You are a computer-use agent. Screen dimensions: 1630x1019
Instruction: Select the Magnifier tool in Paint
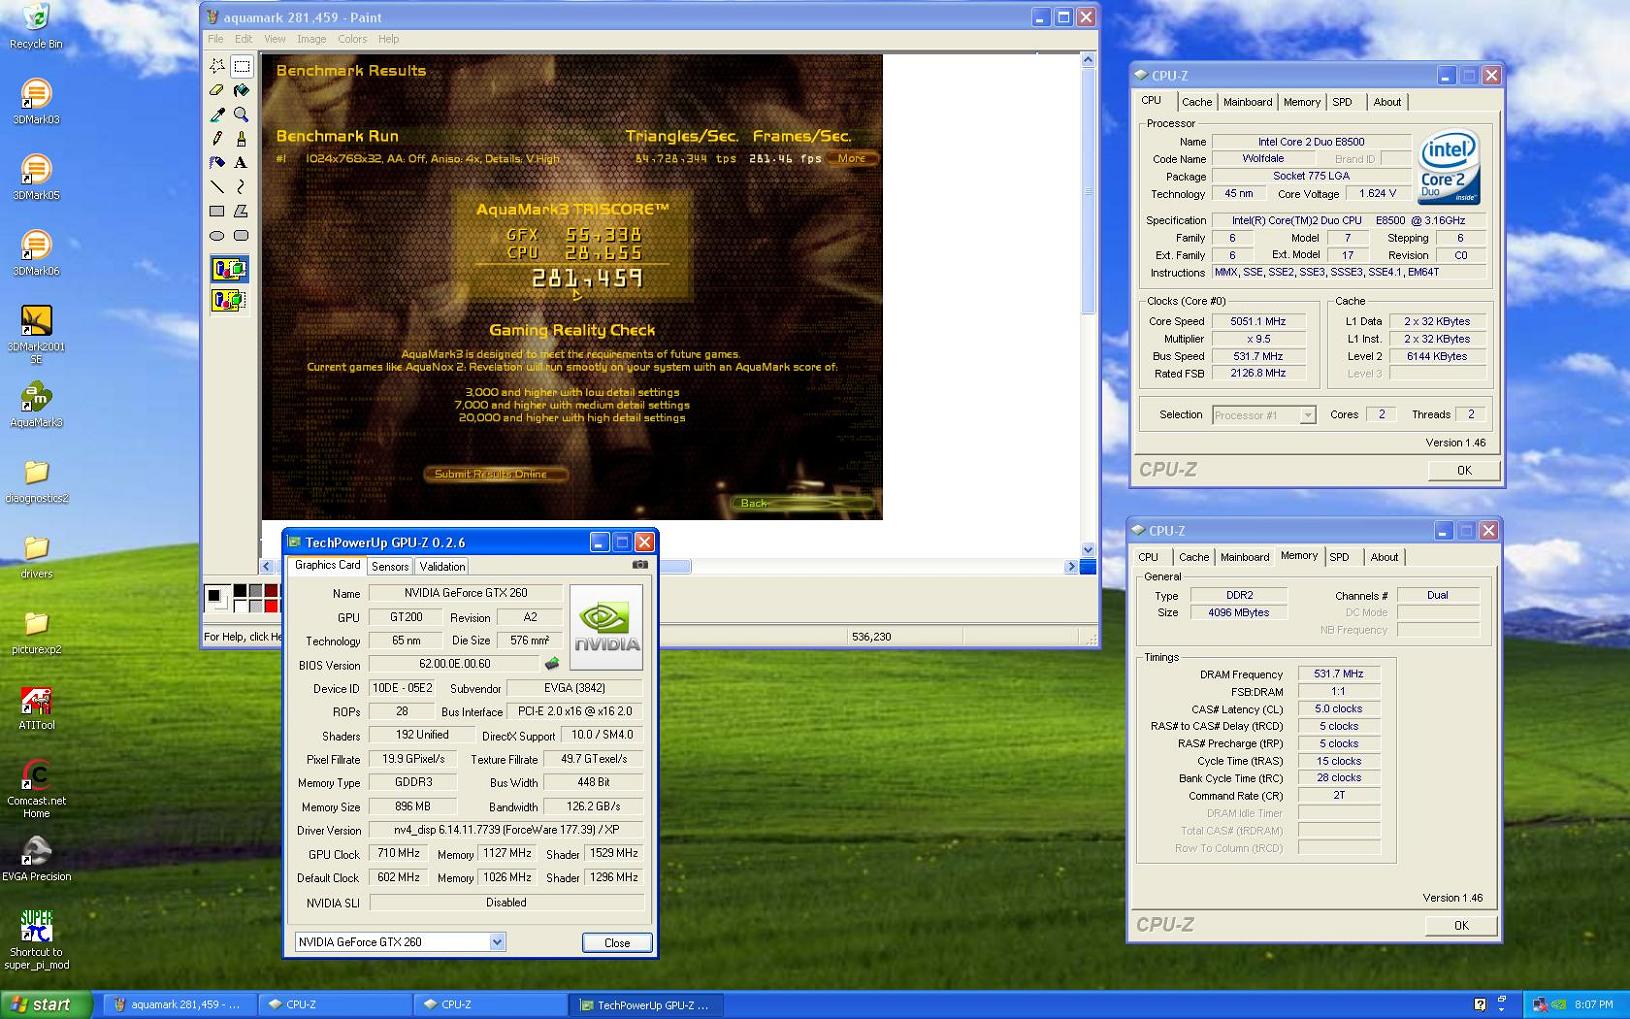tap(241, 114)
